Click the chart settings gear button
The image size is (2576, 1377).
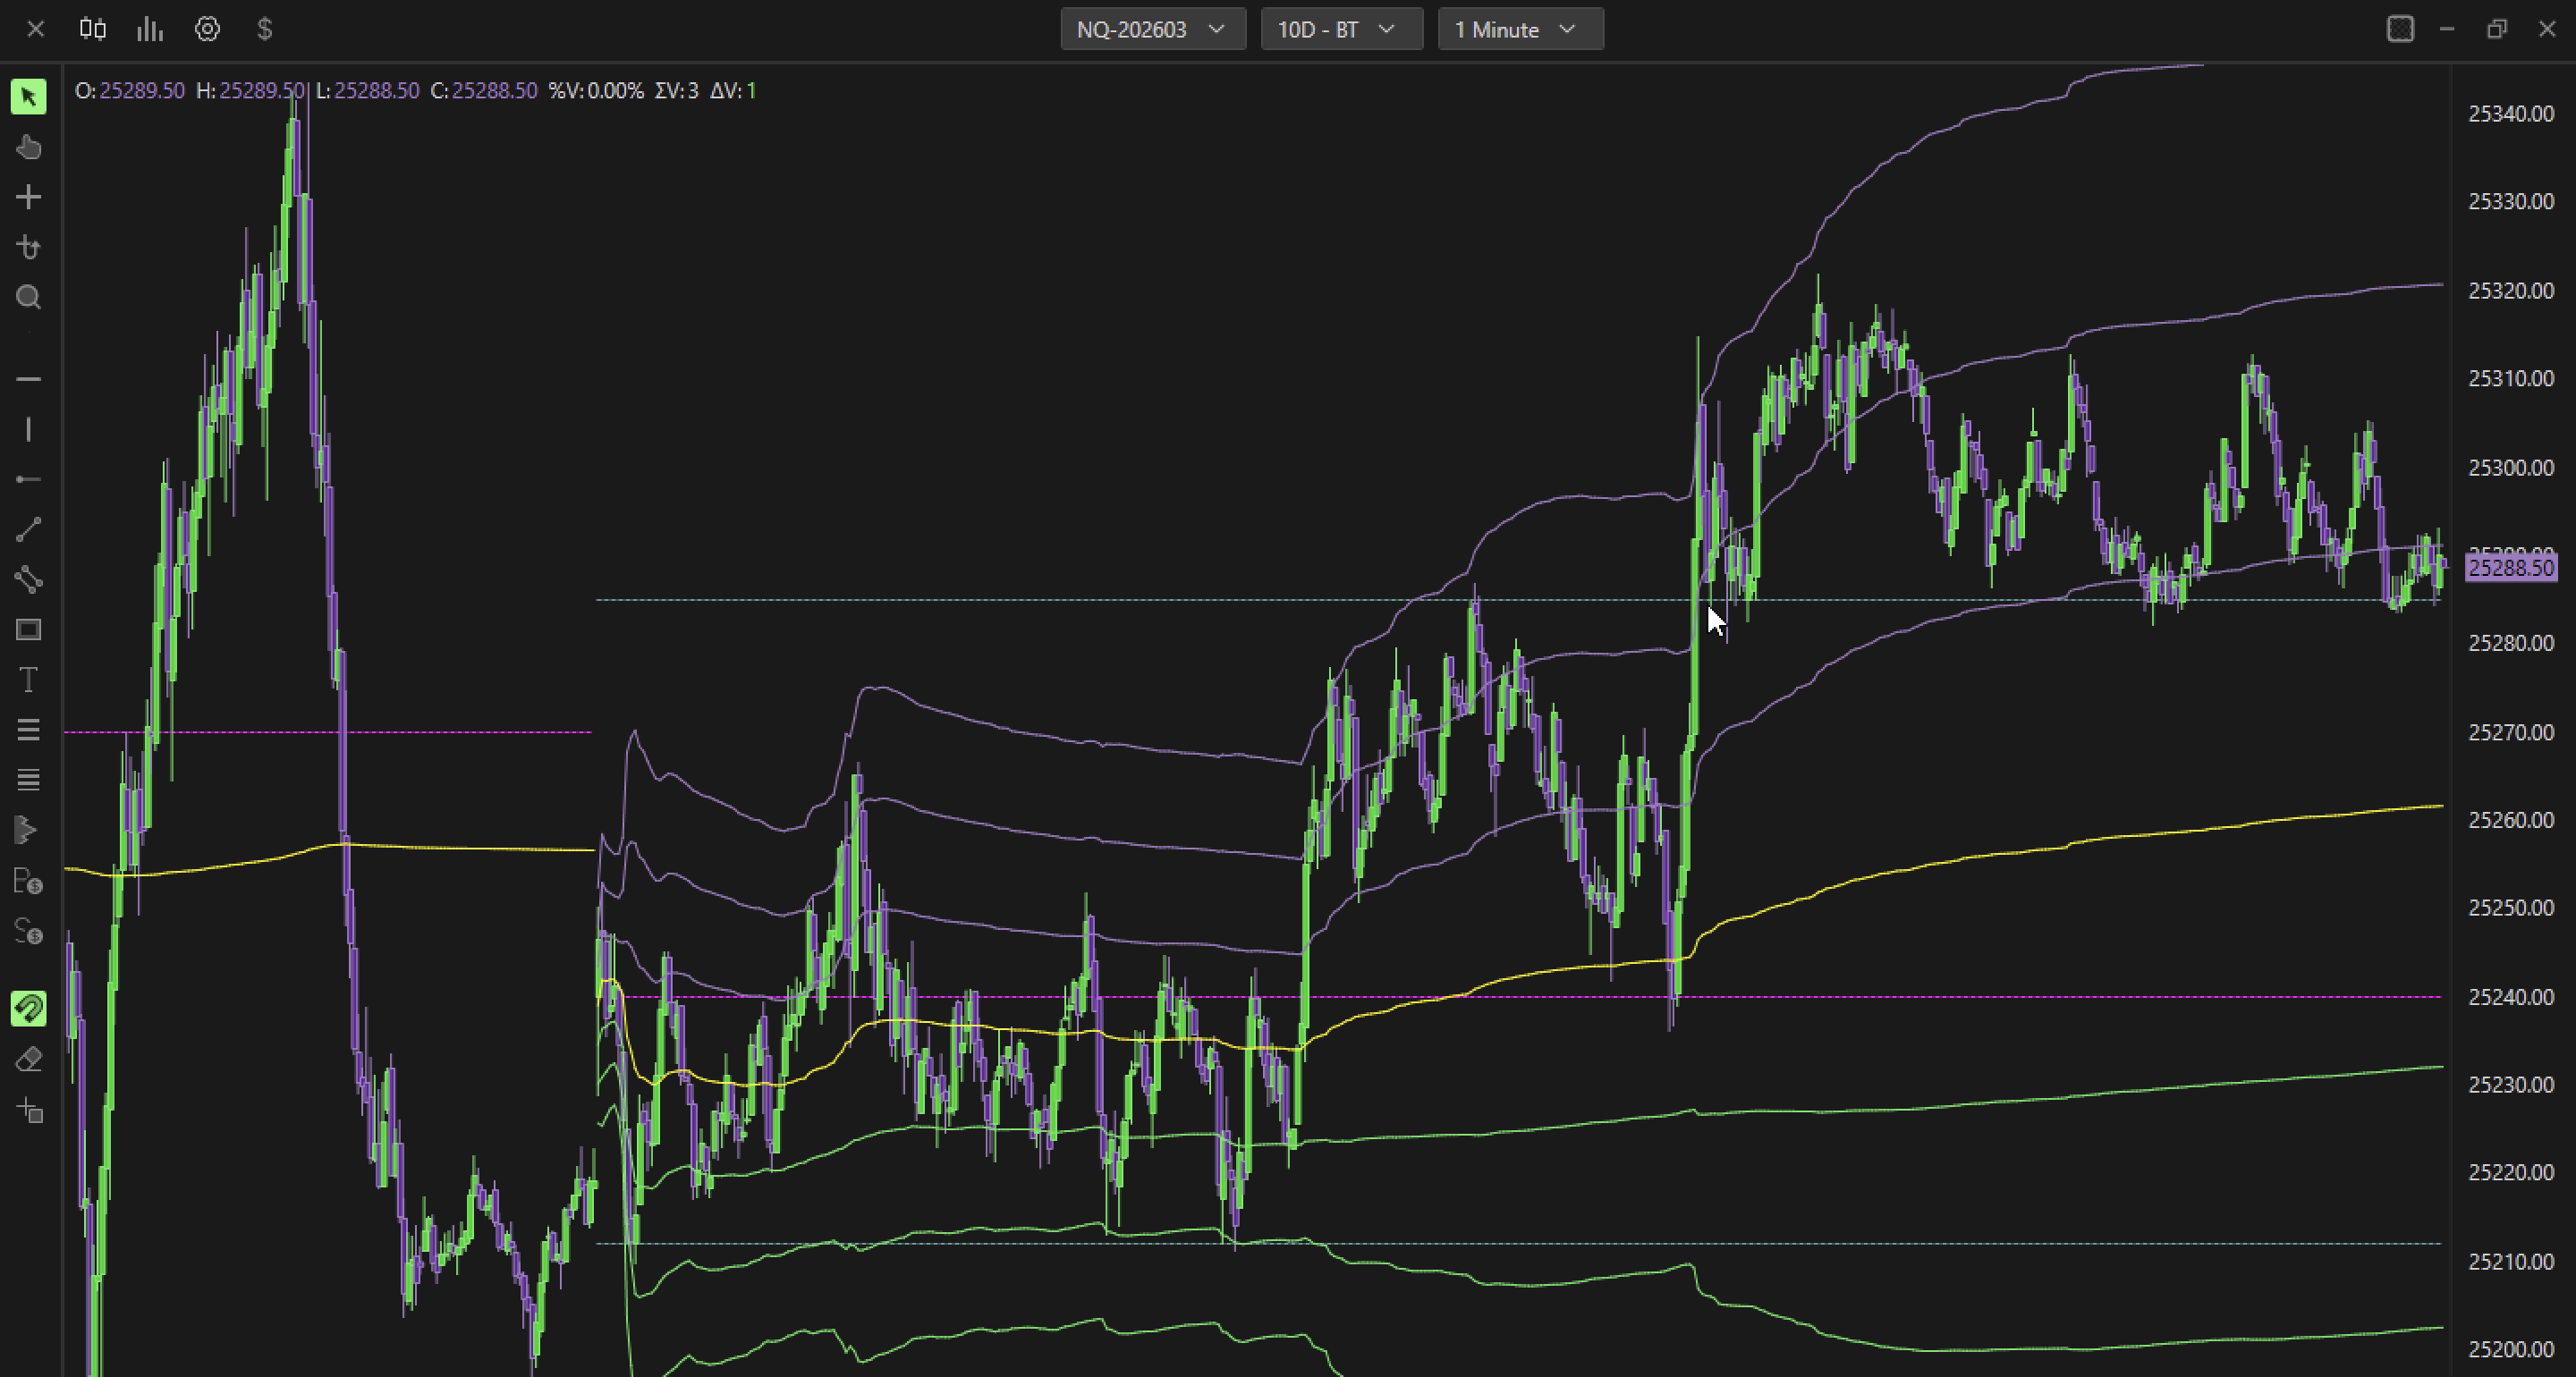click(x=207, y=29)
